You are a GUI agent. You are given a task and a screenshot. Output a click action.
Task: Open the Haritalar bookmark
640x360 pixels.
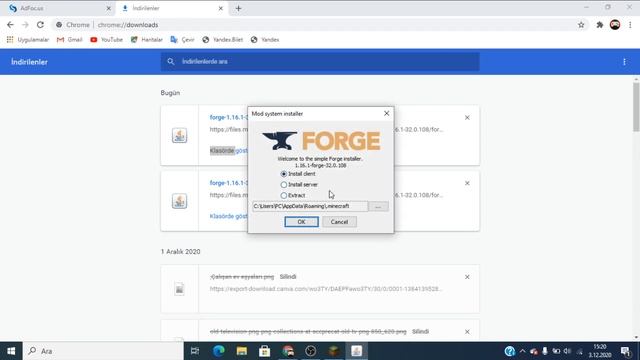147,40
